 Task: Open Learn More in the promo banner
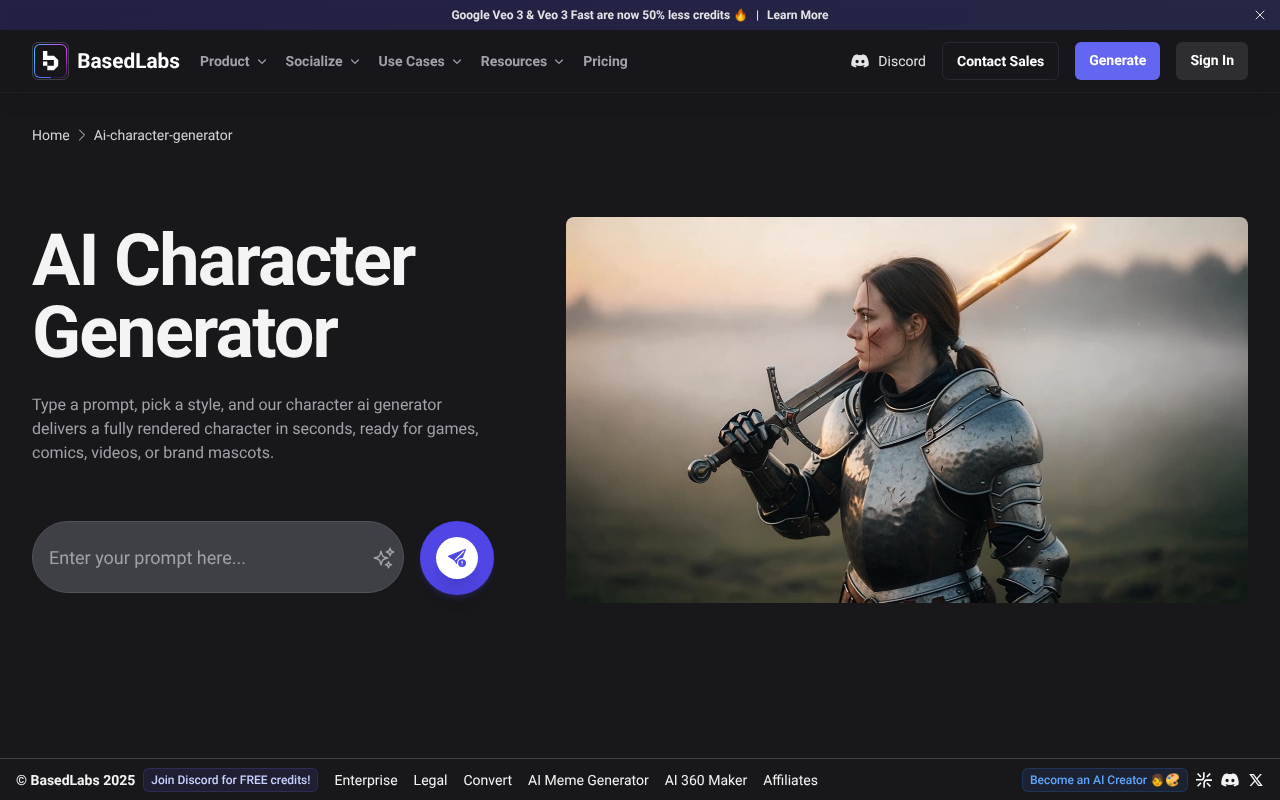point(796,15)
